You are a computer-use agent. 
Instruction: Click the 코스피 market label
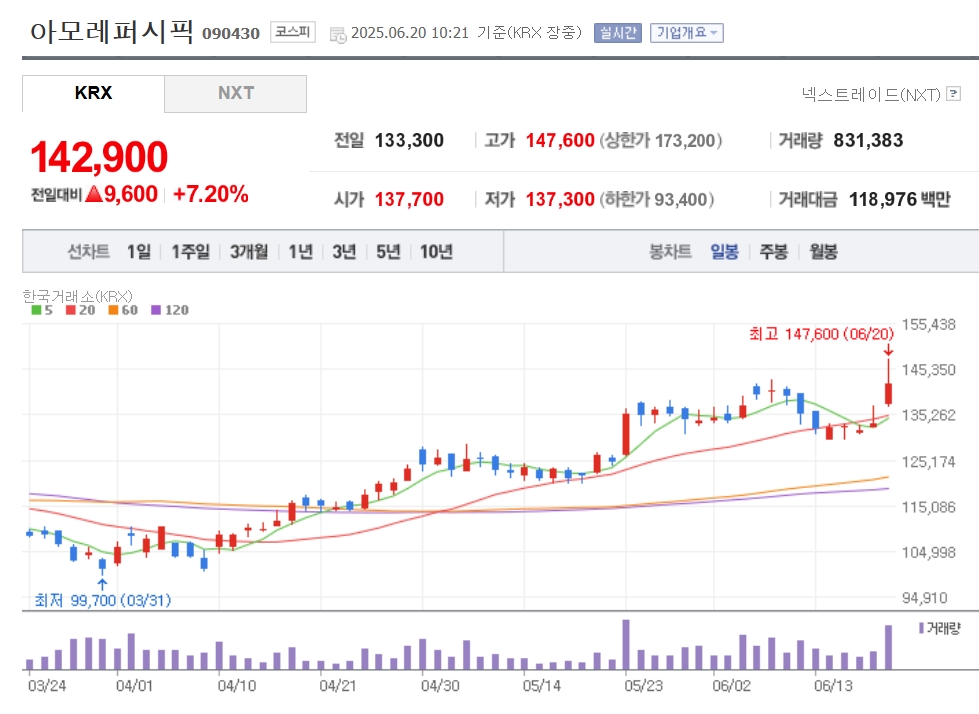[293, 32]
